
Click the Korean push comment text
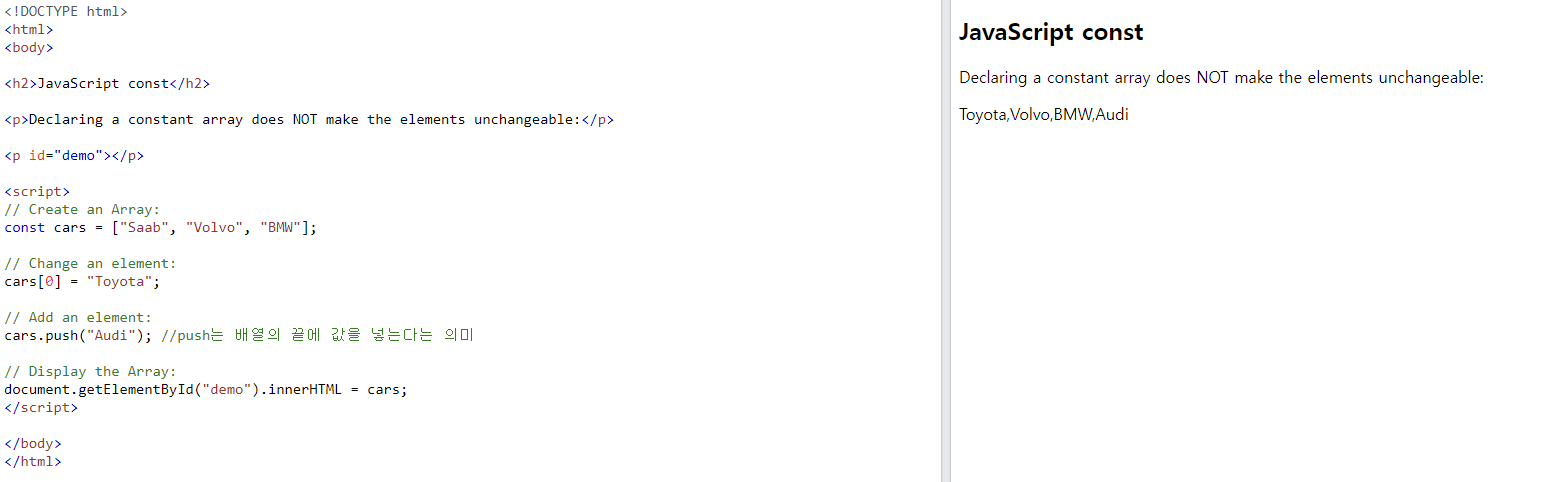[x=317, y=335]
